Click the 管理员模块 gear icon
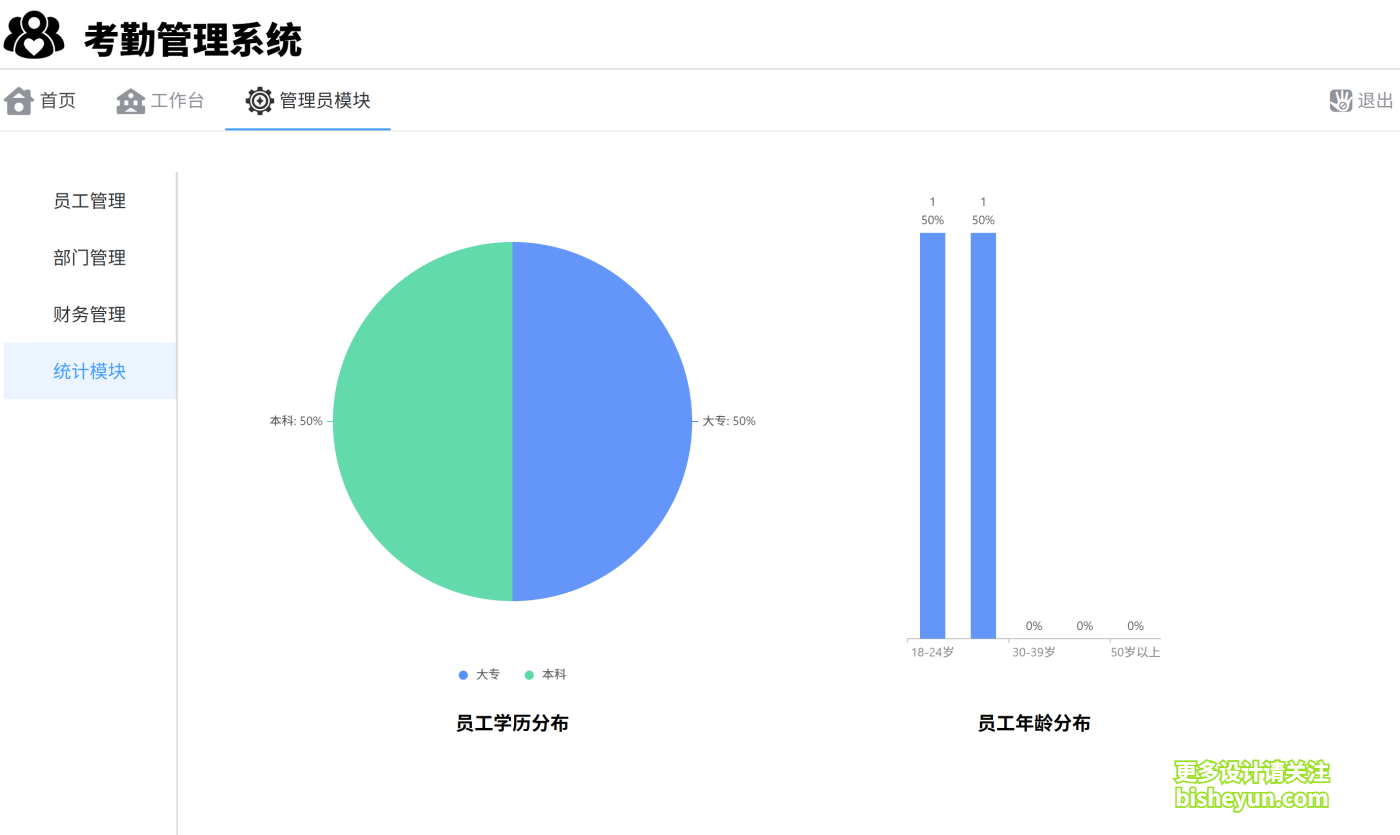1400x835 pixels. pyautogui.click(x=260, y=101)
